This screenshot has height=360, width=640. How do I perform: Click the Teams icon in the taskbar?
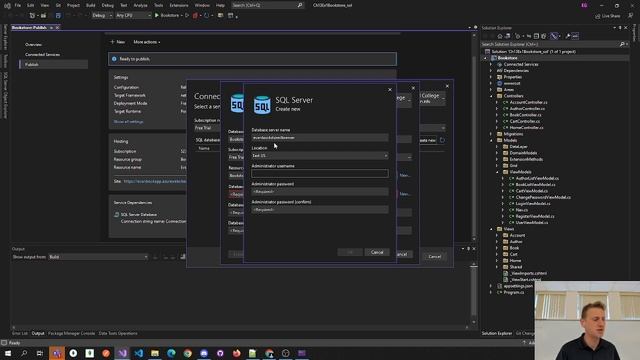tap(57, 353)
